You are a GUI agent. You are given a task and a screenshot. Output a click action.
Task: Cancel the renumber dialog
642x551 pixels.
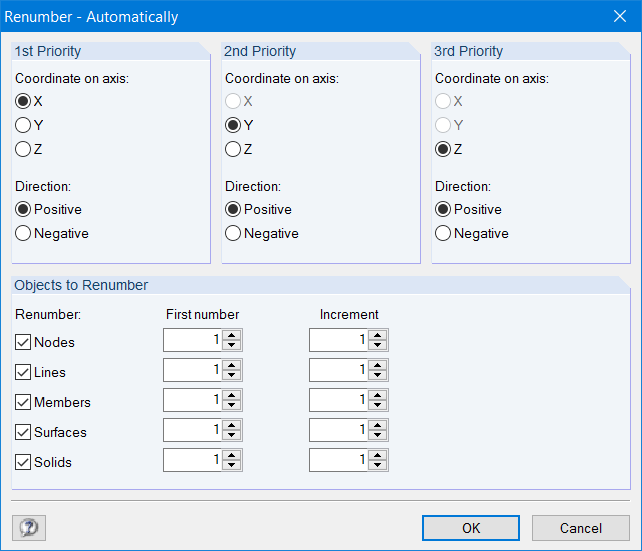580,528
